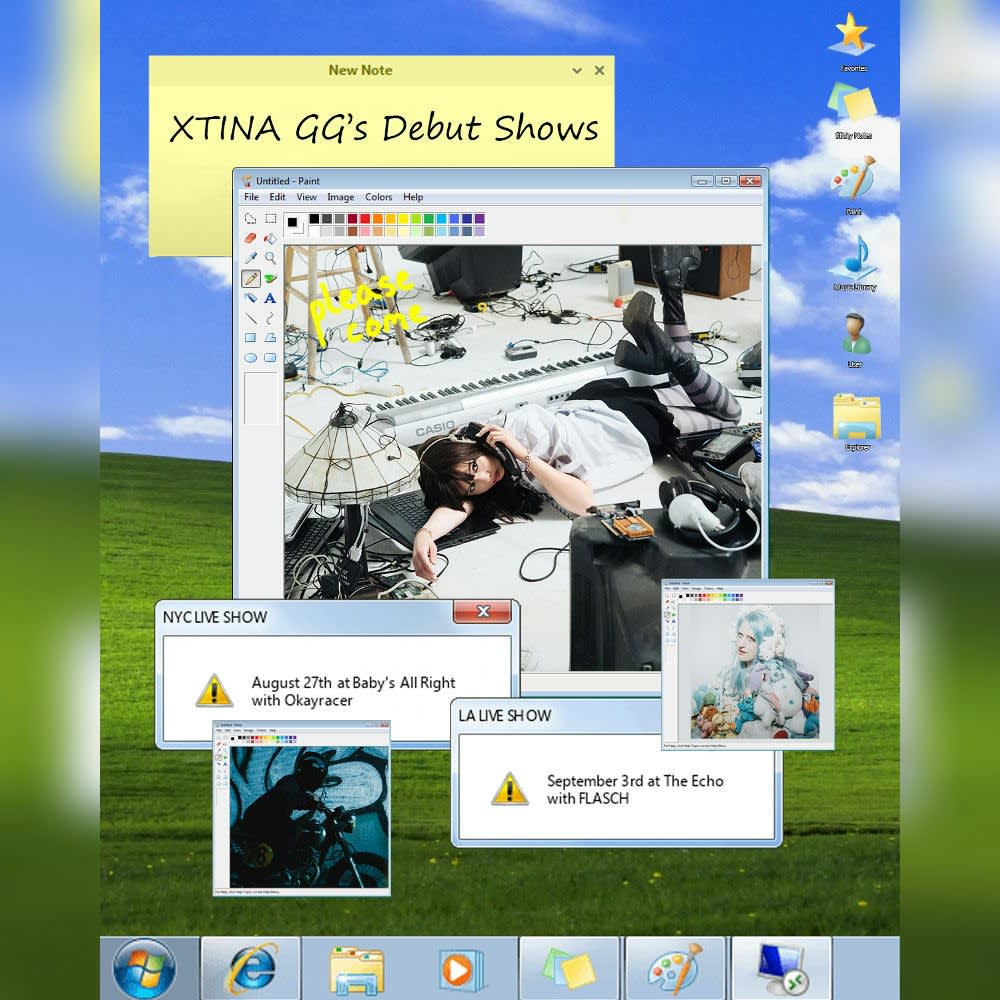
Task: Click the Windows Start orb
Action: coord(144,969)
